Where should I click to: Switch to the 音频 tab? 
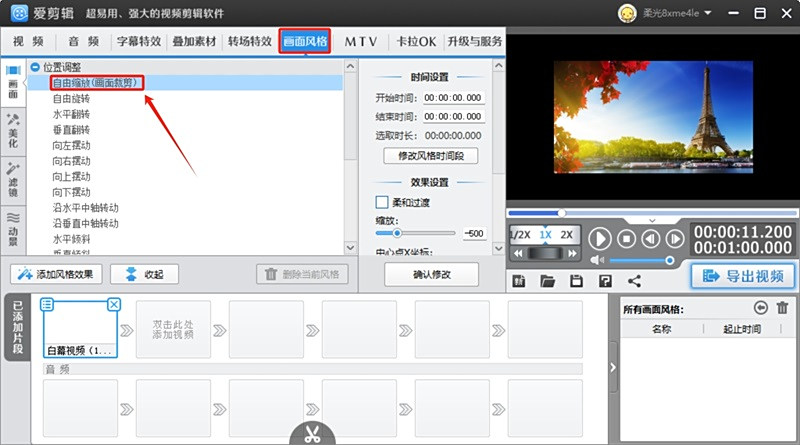[x=84, y=41]
